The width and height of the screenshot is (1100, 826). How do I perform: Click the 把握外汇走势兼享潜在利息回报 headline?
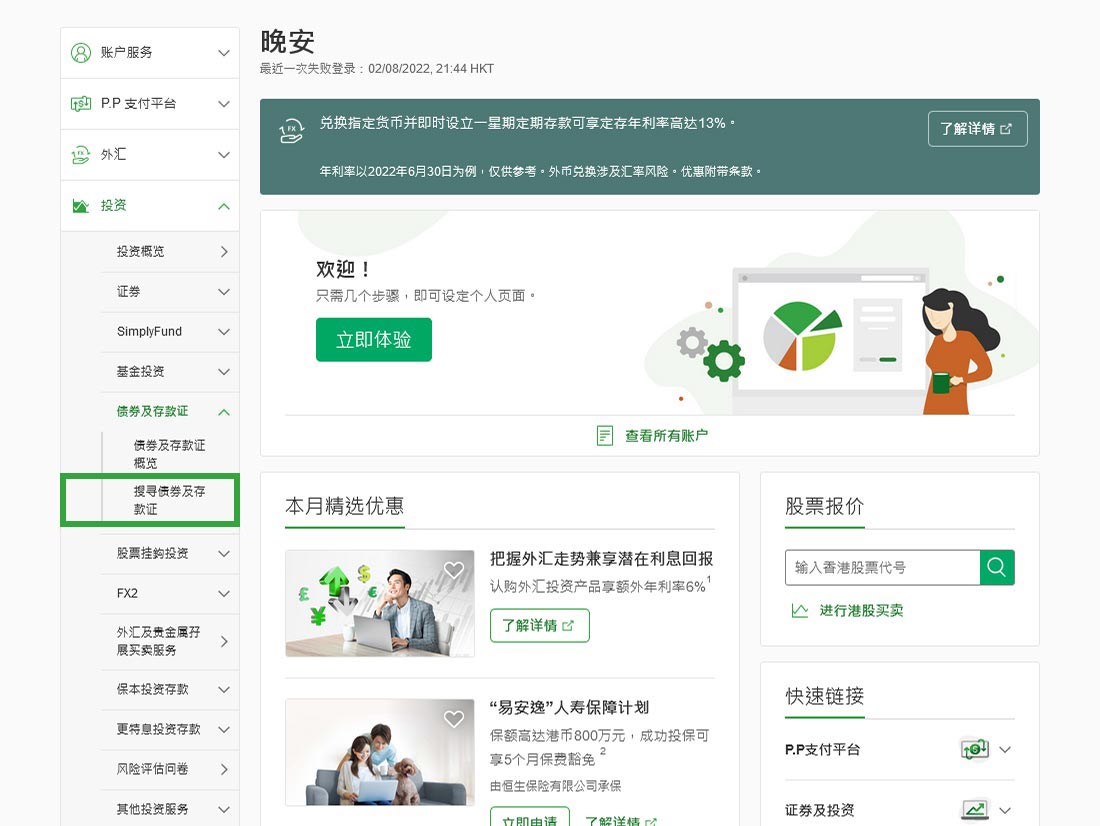601,559
